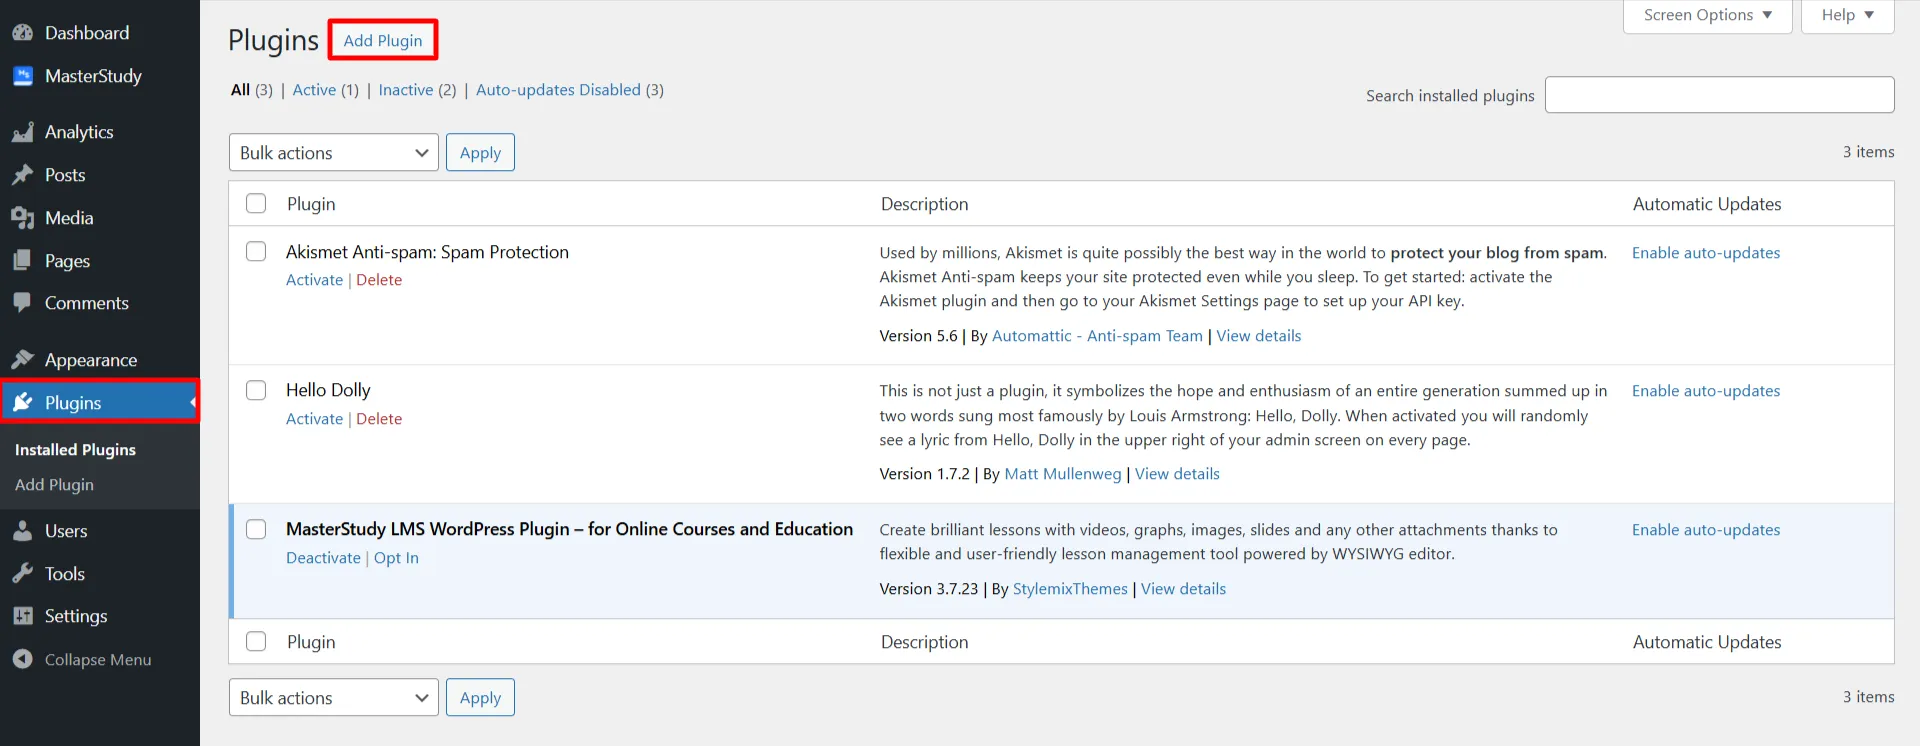Focus the Search installed plugins field

[x=1719, y=95]
